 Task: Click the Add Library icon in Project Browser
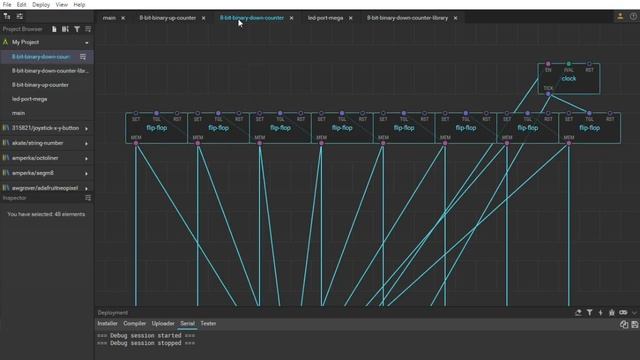tap(65, 29)
